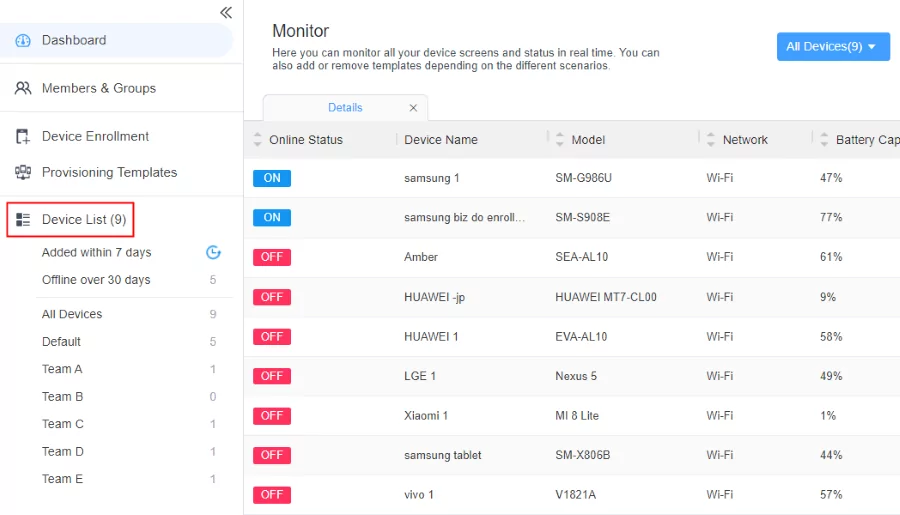This screenshot has height=515, width=900.
Task: Click OFF badge for vivo 1
Action: click(x=272, y=495)
